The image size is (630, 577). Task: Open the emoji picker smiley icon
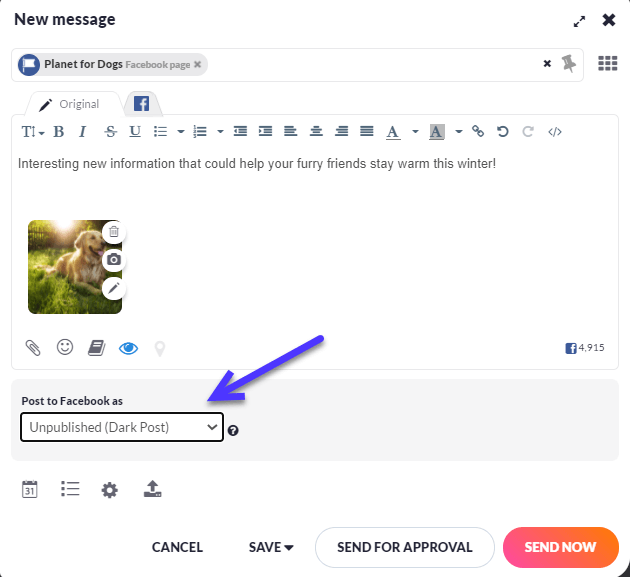(x=65, y=347)
